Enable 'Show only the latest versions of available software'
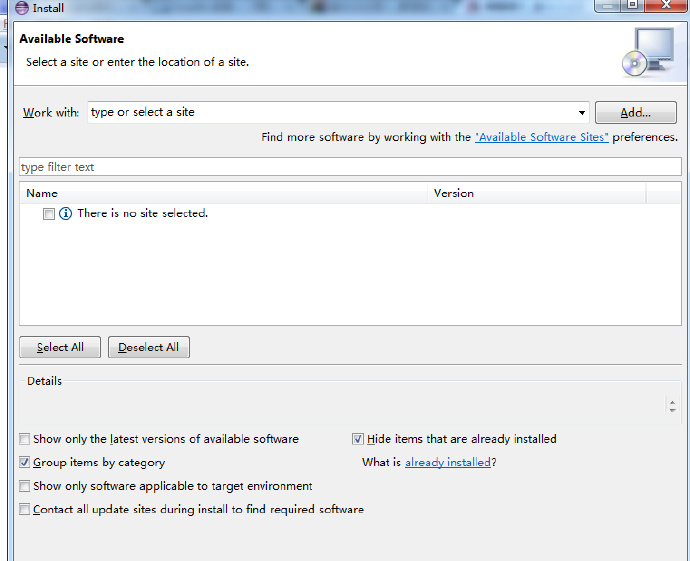 [x=25, y=439]
